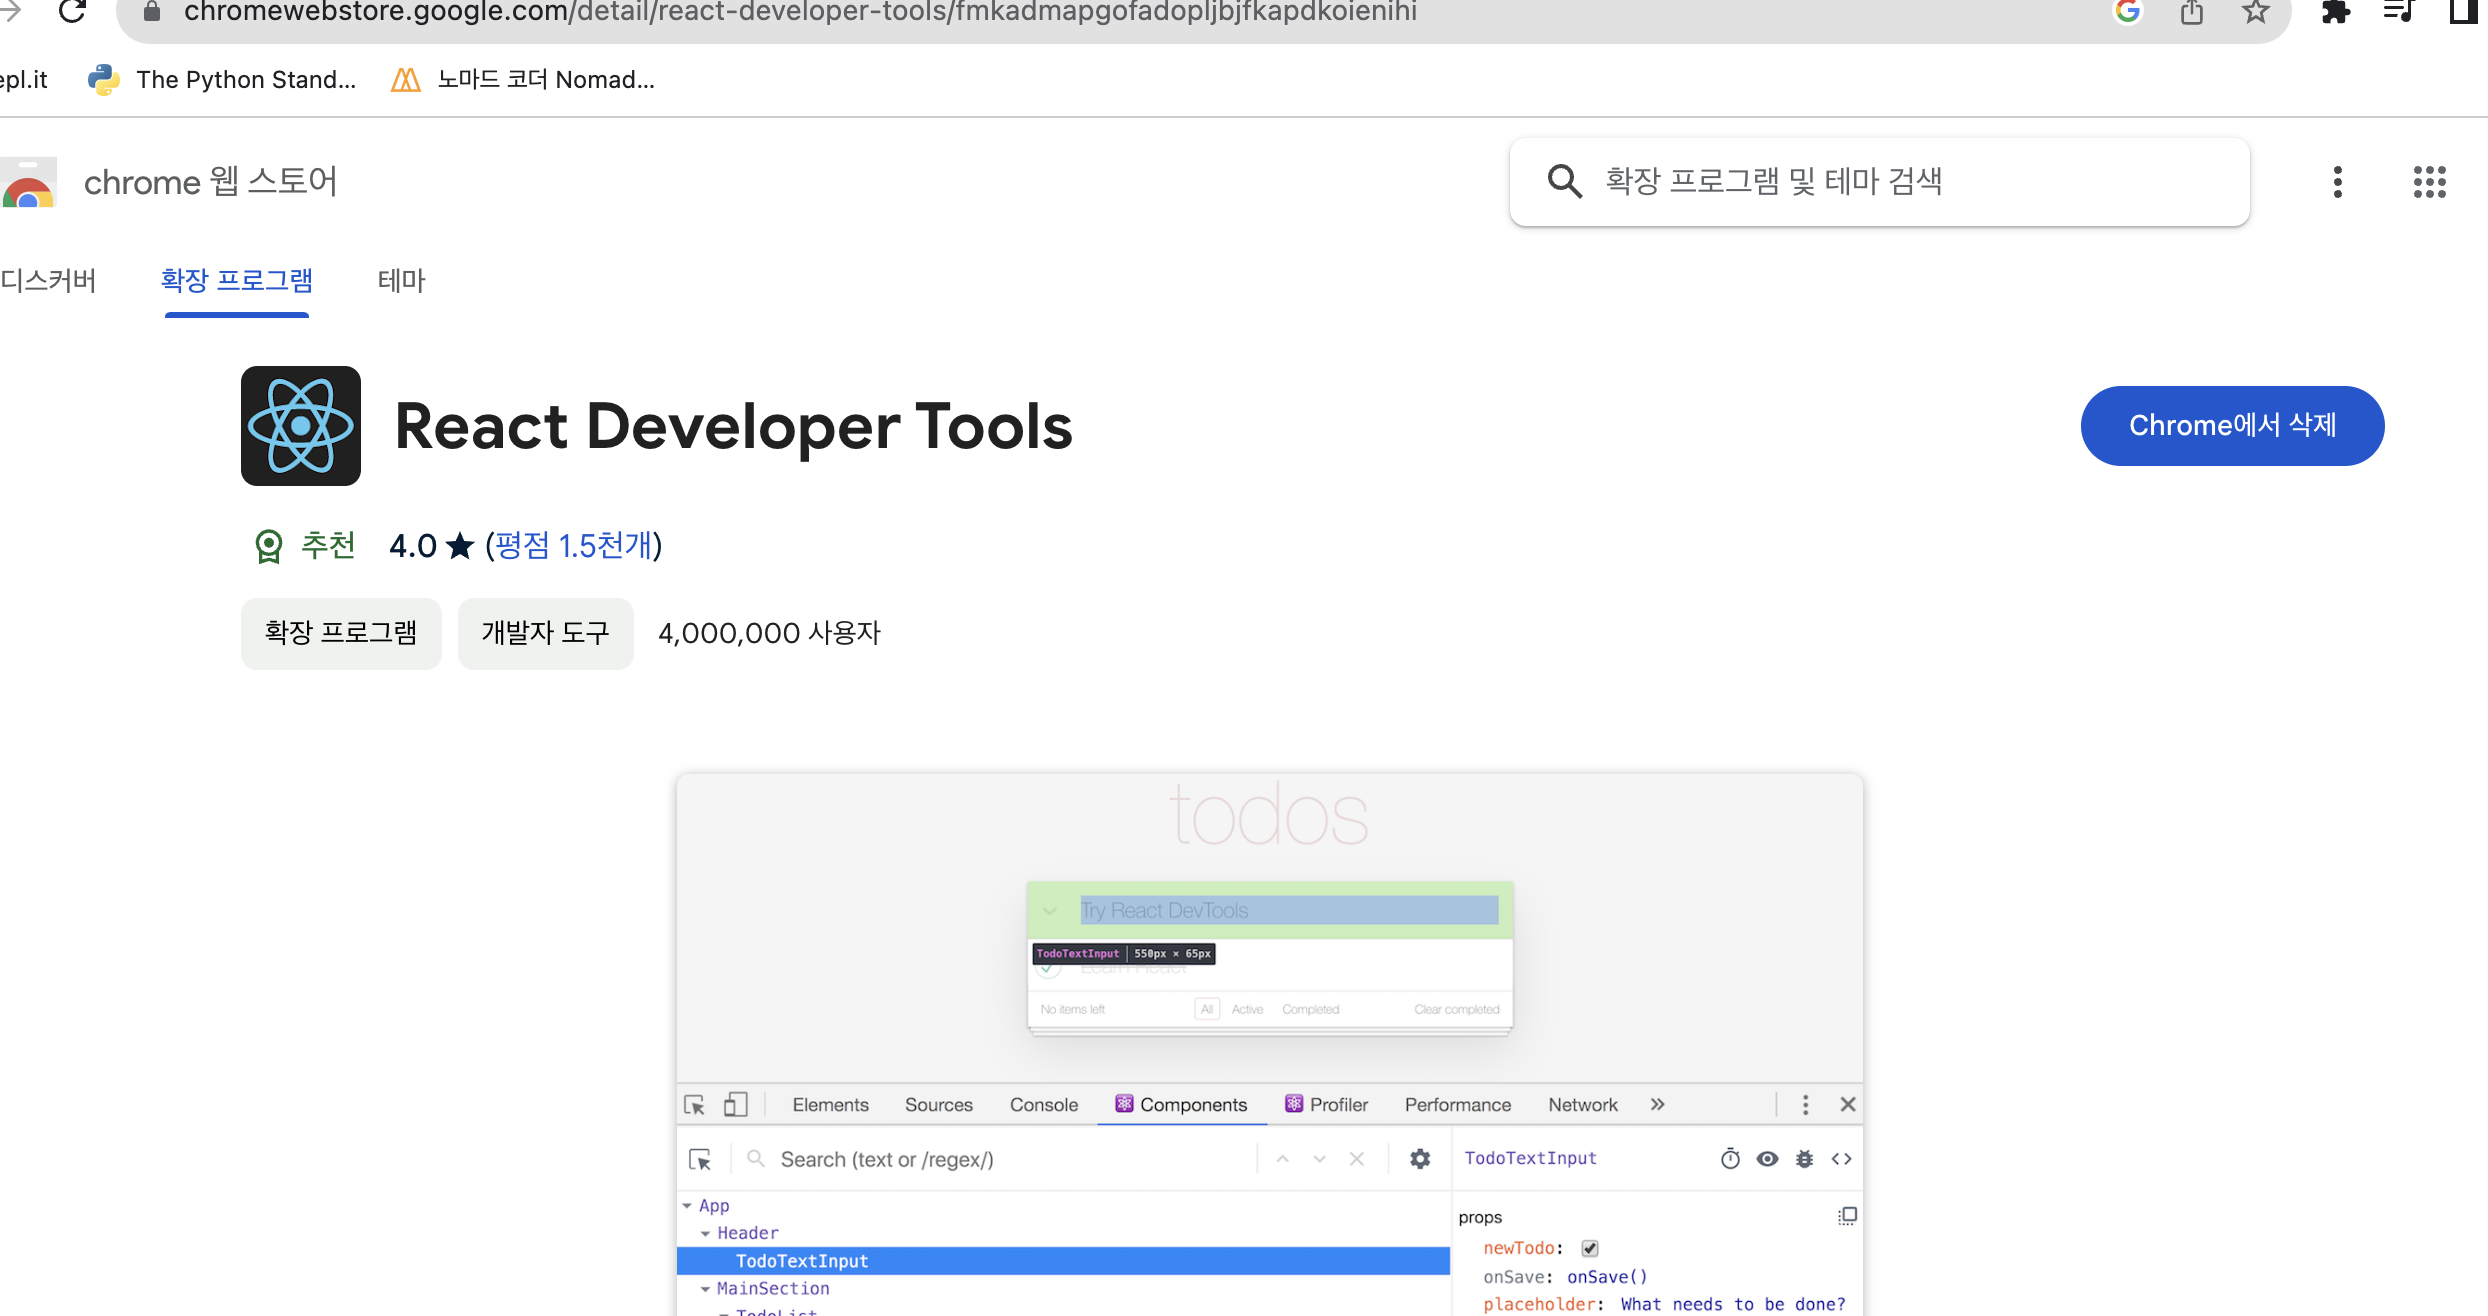Click the extension search input field

coord(1900,182)
